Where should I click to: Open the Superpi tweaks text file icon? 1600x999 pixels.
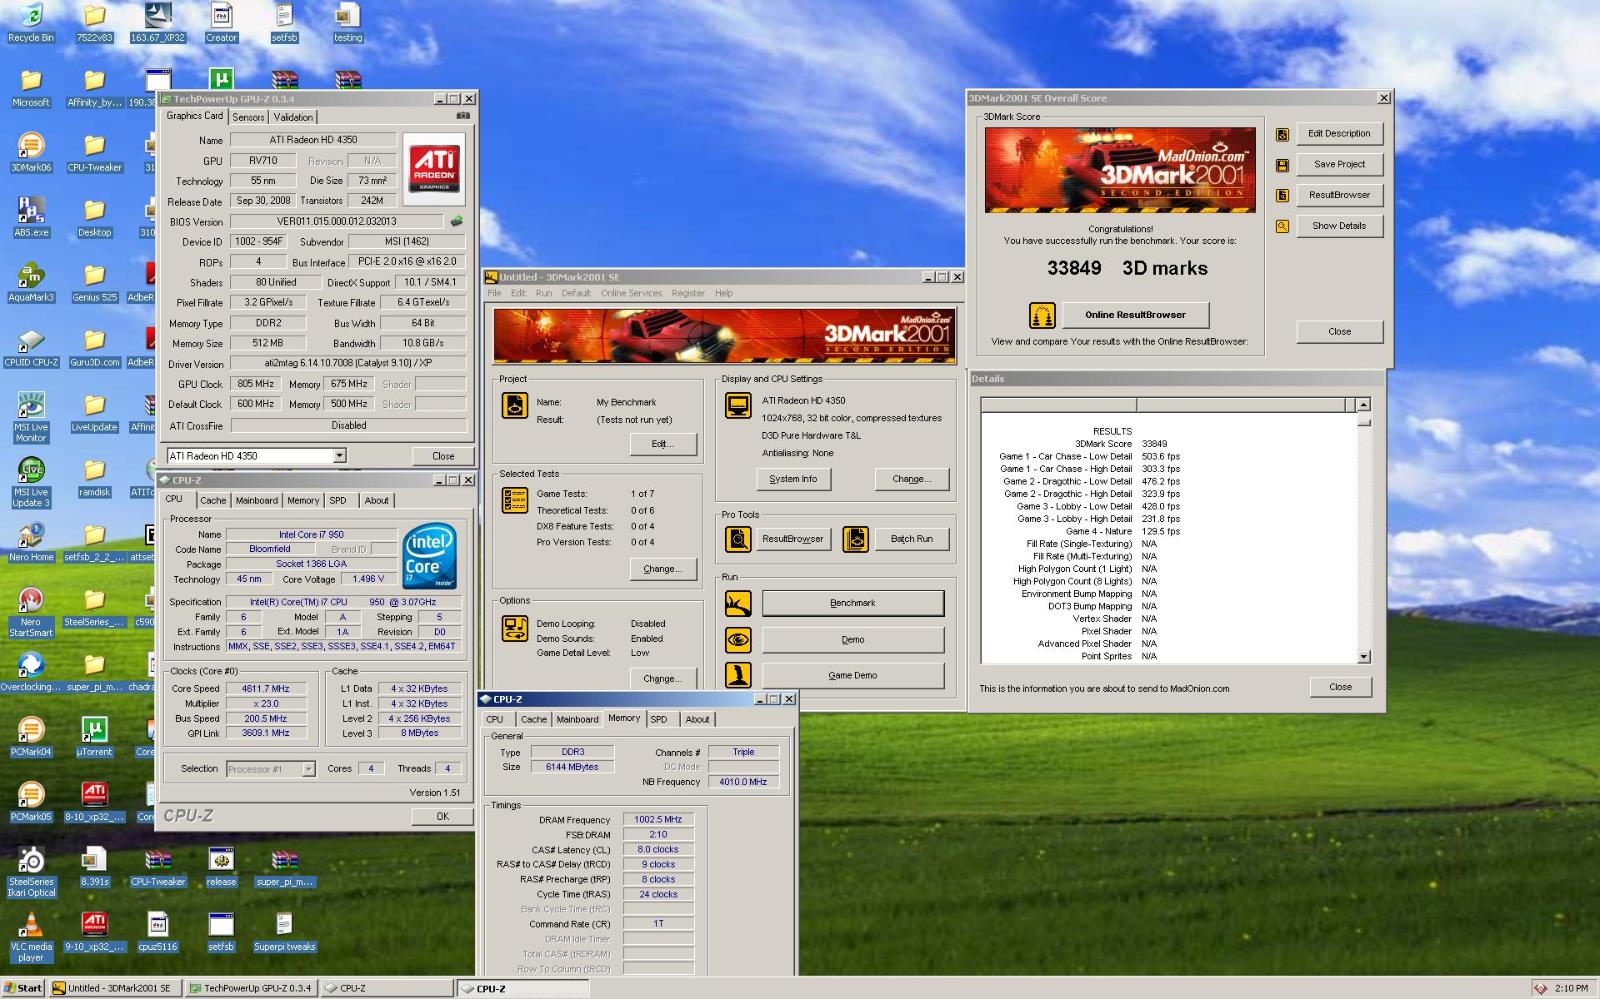(284, 931)
